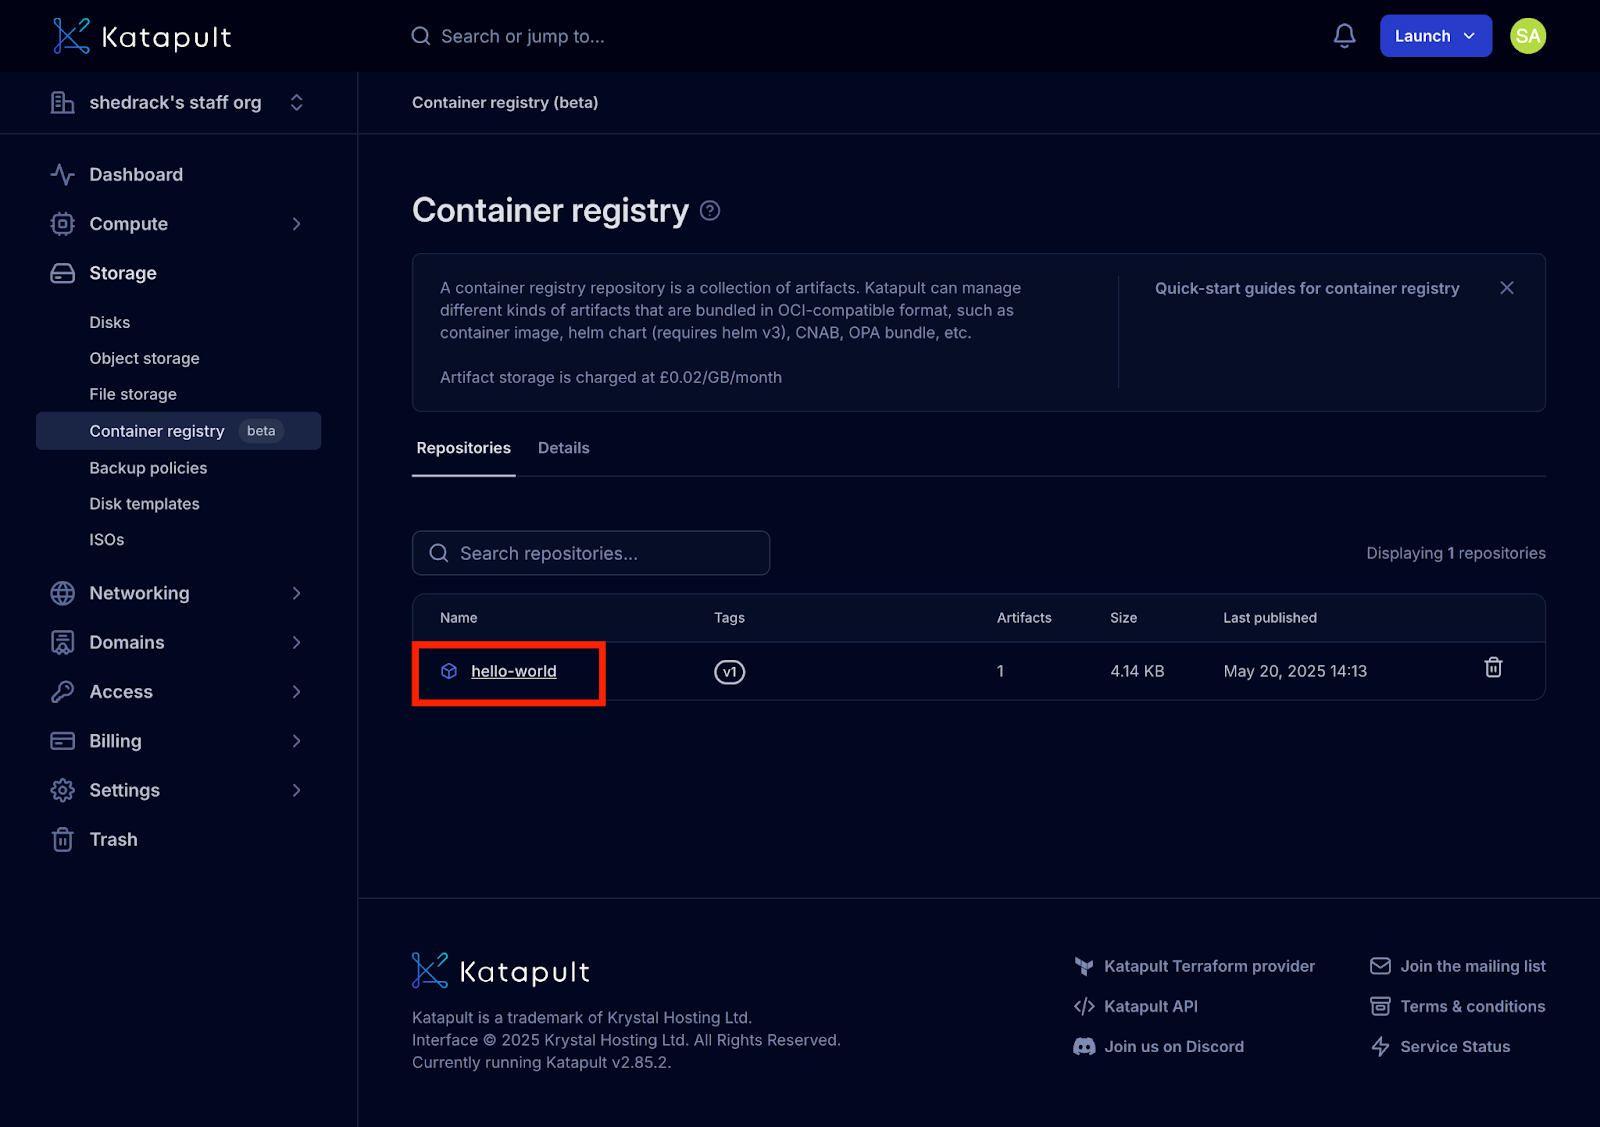Expand the Settings section chevron
The image size is (1600, 1127).
[296, 790]
